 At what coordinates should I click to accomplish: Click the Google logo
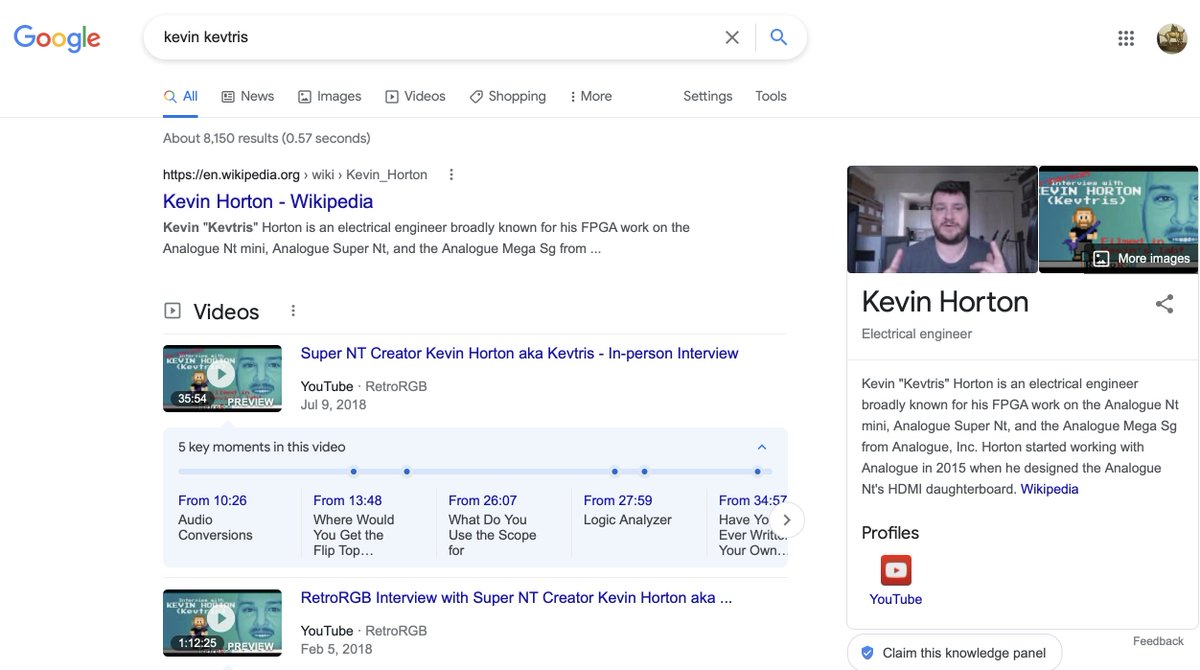tap(57, 38)
